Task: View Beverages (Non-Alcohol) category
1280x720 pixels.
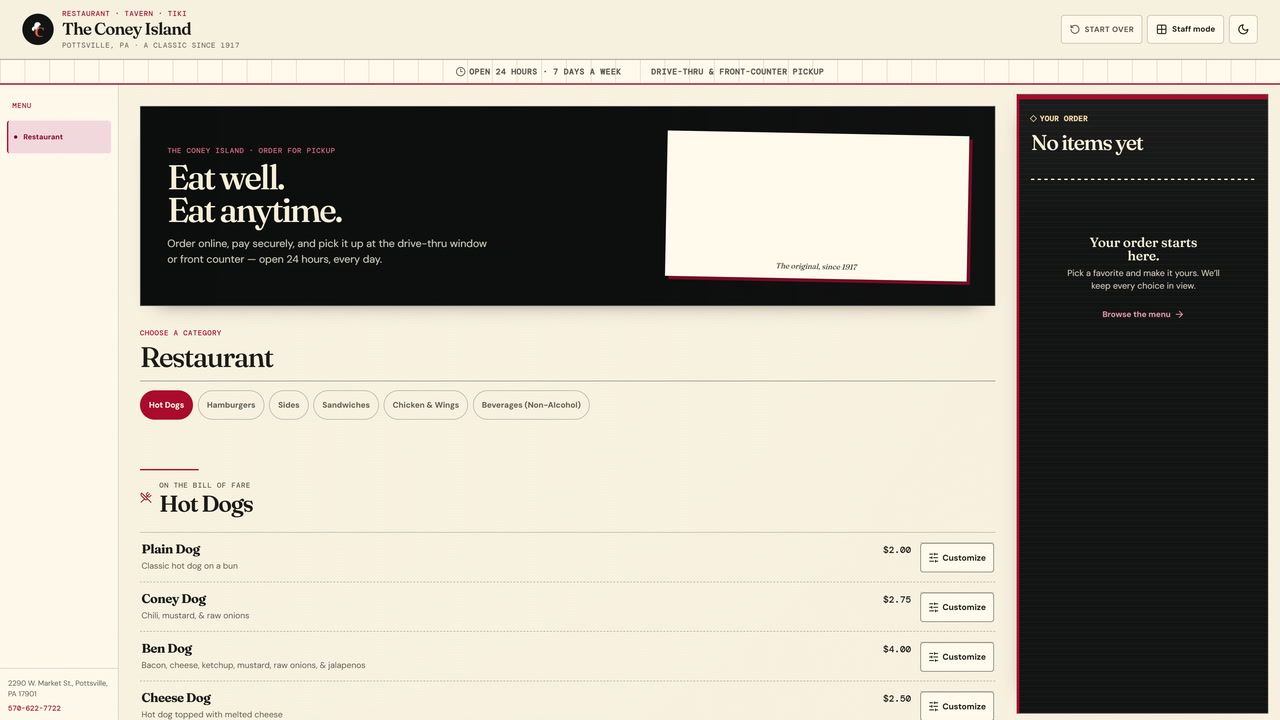Action: [531, 405]
